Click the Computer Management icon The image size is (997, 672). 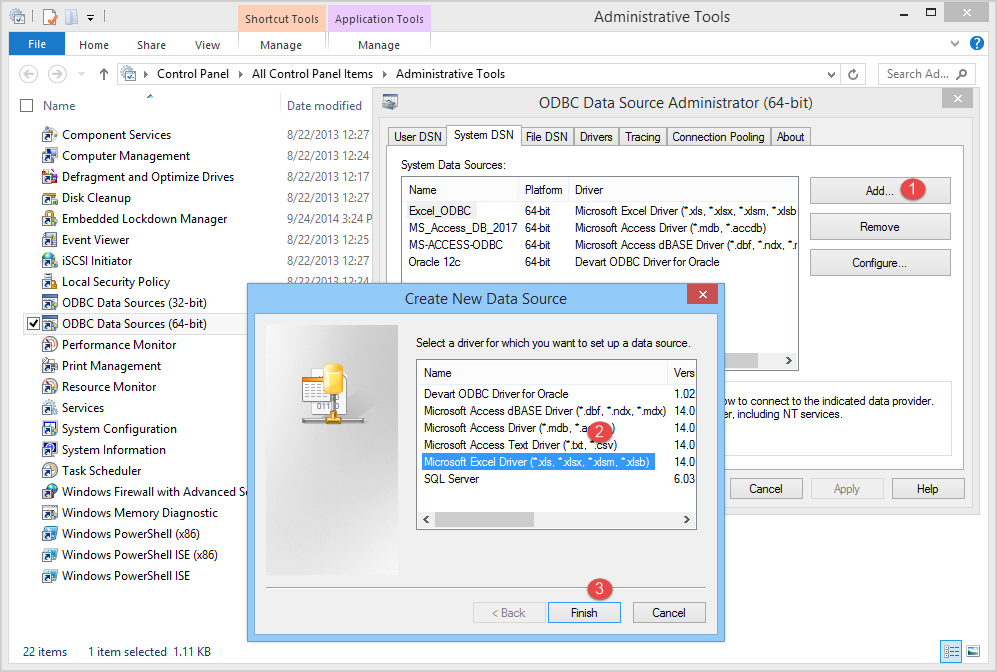point(50,156)
